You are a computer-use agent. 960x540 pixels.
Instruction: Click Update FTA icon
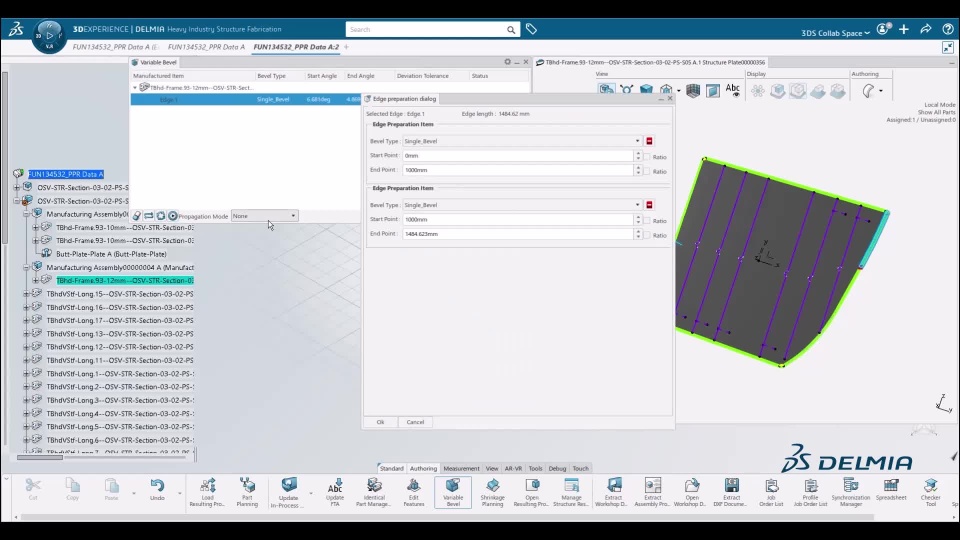(335, 492)
